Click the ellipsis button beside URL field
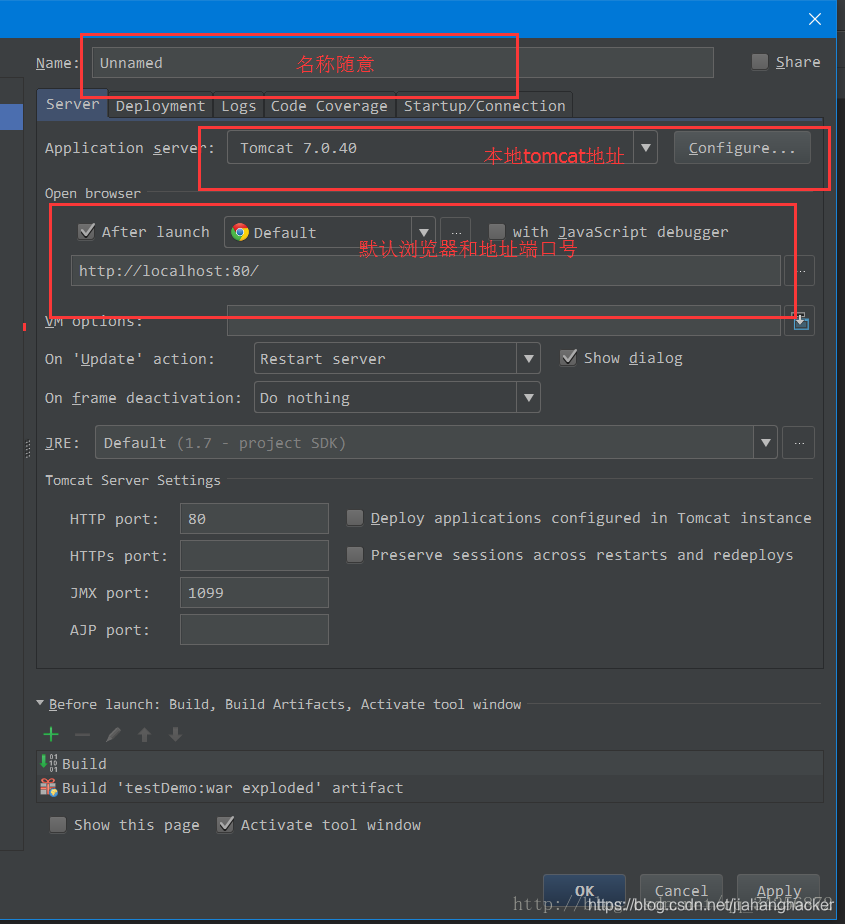Viewport: 845px width, 924px height. [800, 271]
